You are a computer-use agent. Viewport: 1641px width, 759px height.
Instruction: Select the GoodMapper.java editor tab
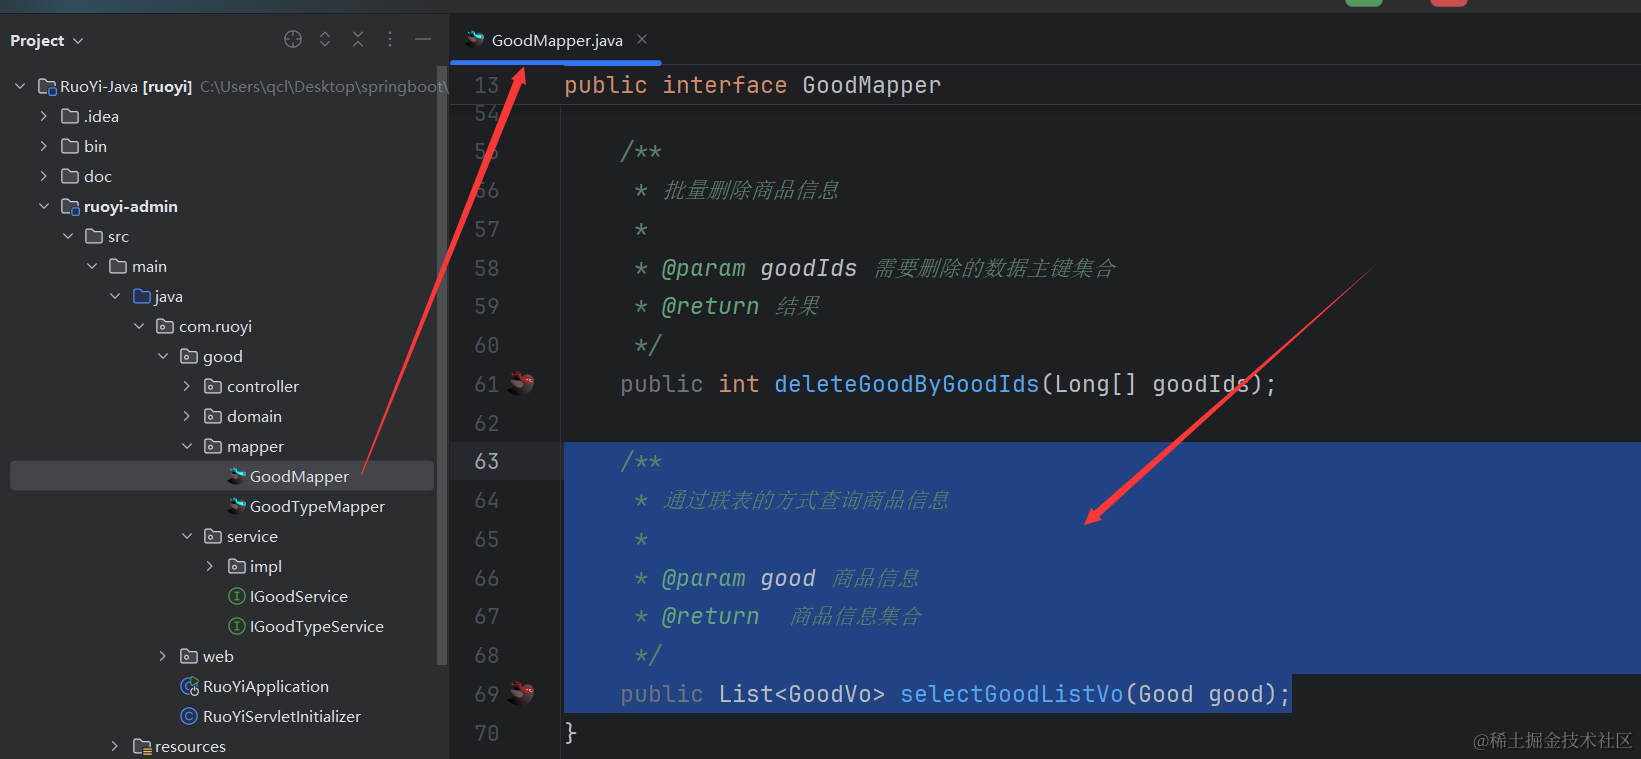tap(556, 41)
